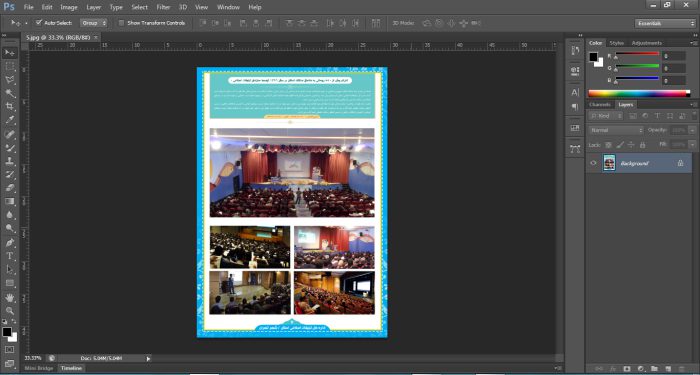Select the Hand tool
Screen dimensions: 700x375
coord(10,297)
